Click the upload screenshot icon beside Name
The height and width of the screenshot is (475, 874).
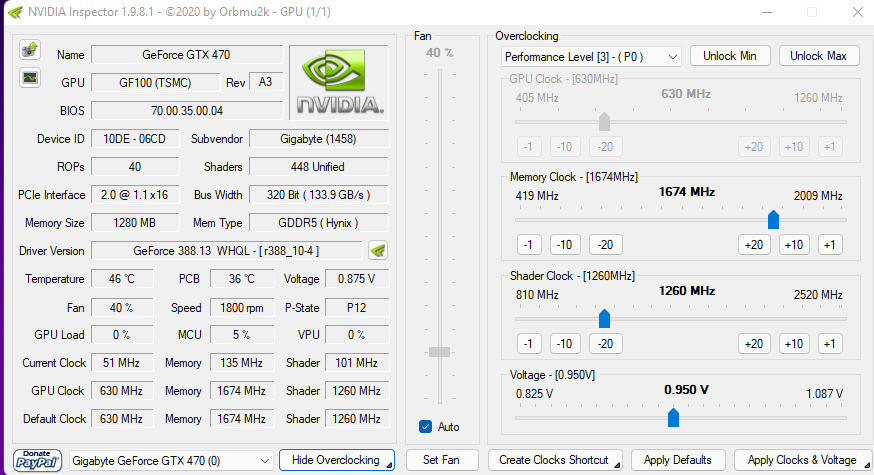[30, 50]
